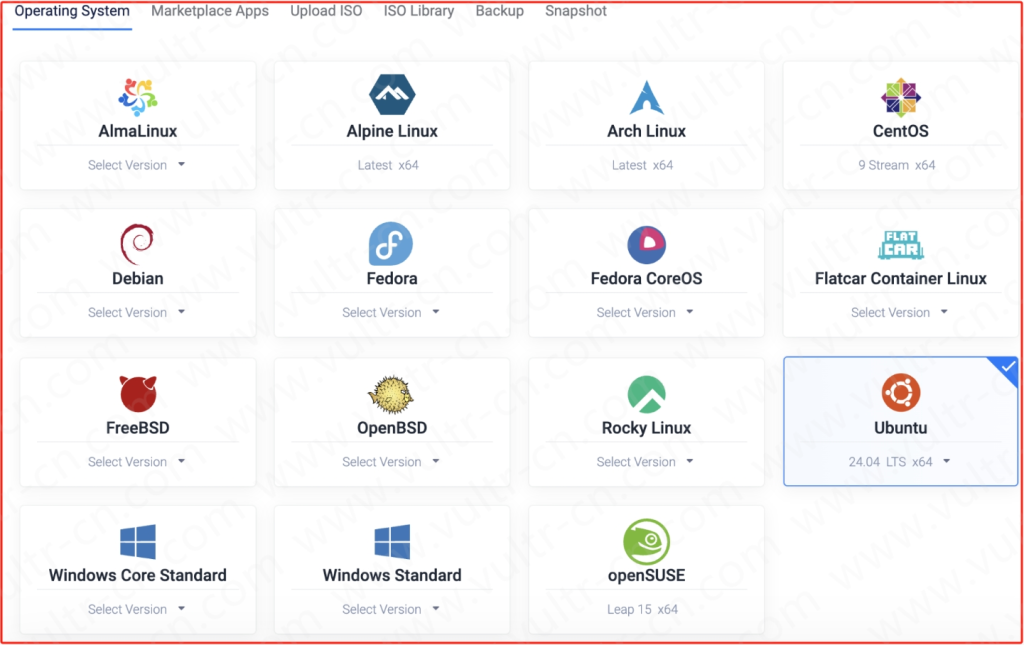Click the Windows Standard name label
Viewport: 1024px width, 645px height.
point(392,576)
